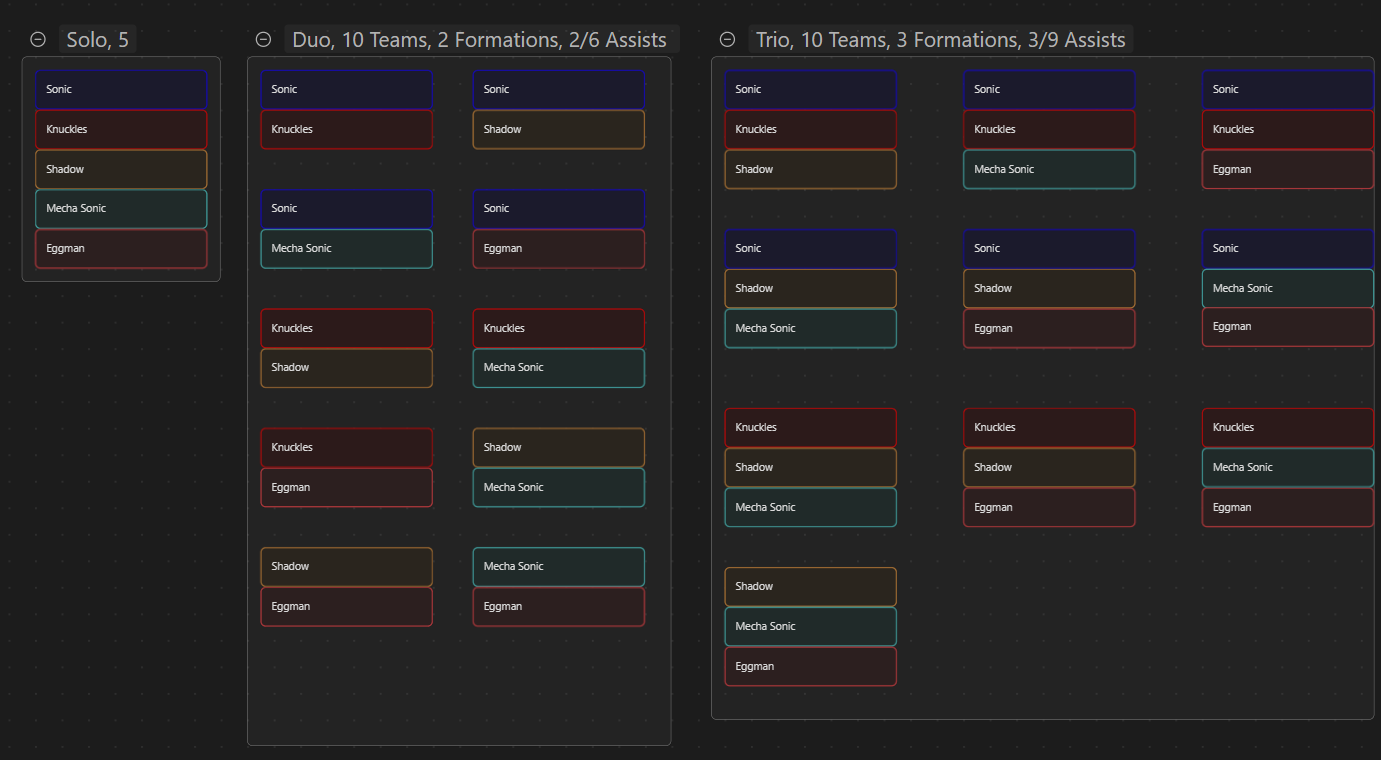The width and height of the screenshot is (1381, 760).
Task: Click Knuckles in Trio Sonic, Knuckles, Shadow team
Action: click(x=811, y=130)
